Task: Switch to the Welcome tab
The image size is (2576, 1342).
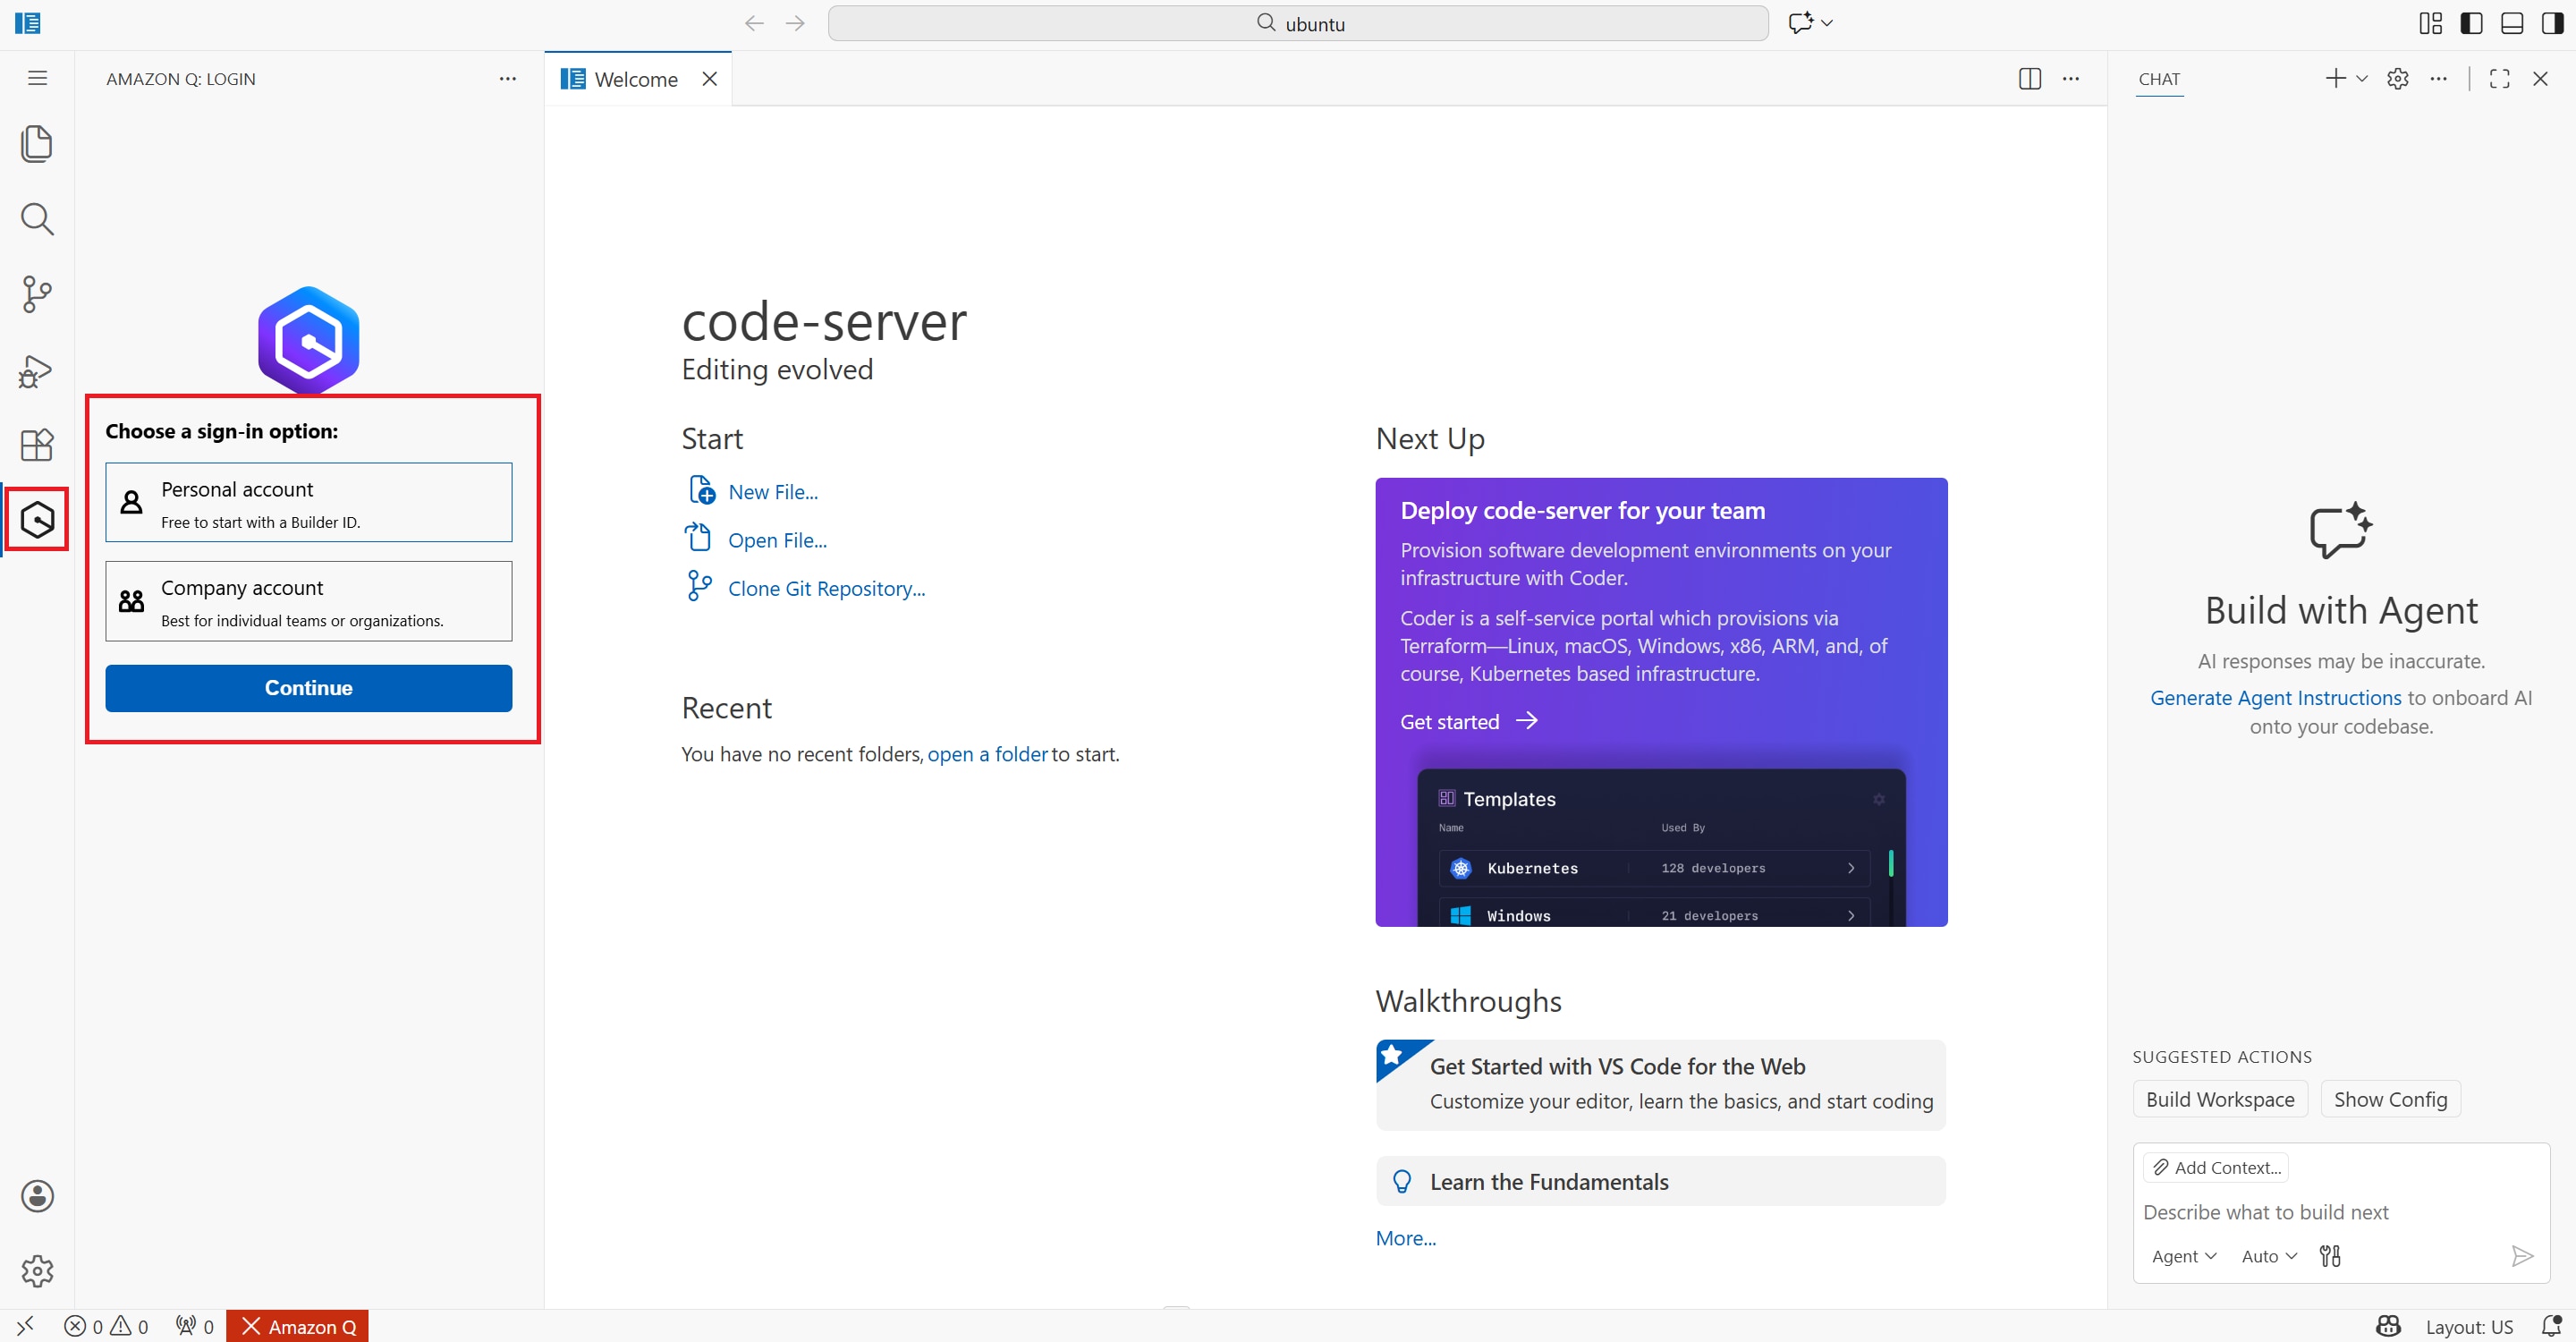Action: pyautogui.click(x=635, y=79)
